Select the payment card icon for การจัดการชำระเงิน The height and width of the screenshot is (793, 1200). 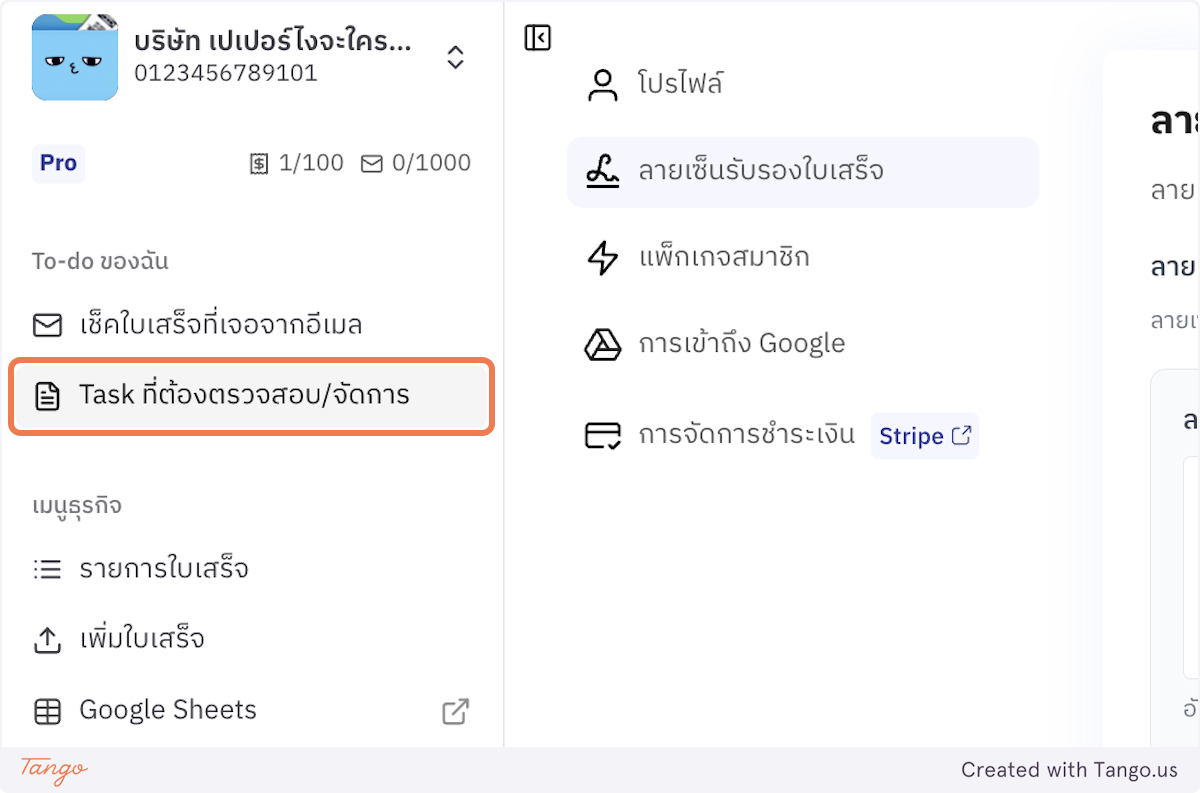tap(604, 435)
